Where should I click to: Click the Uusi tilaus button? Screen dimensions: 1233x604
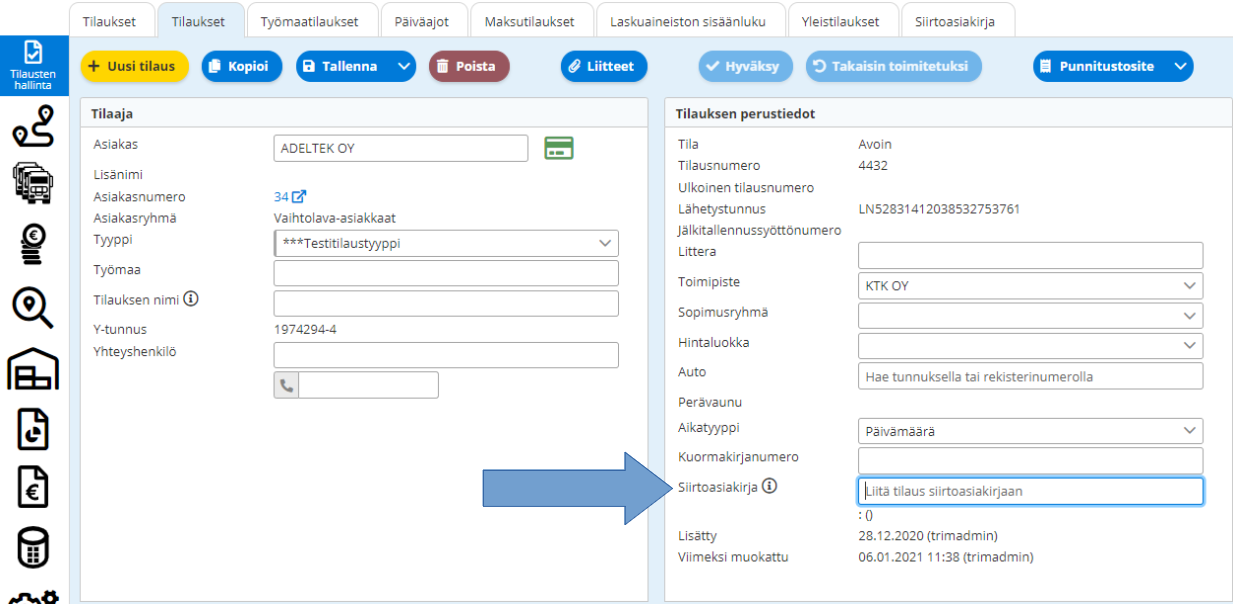[134, 66]
